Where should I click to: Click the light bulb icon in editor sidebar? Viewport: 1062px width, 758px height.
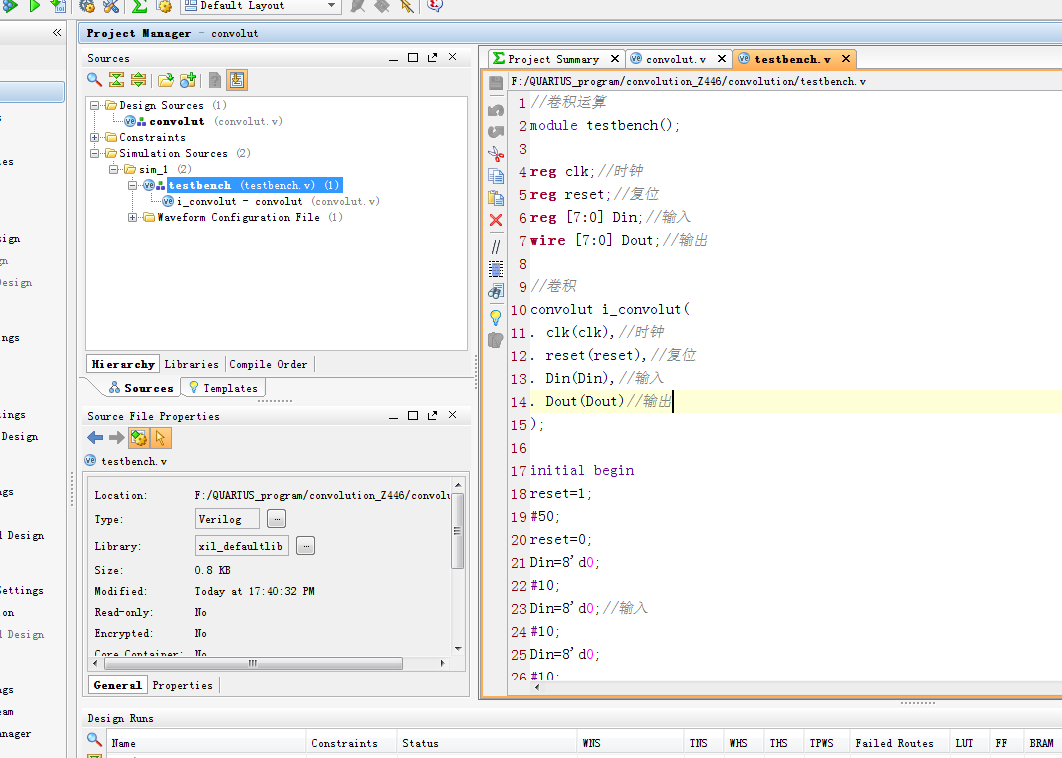pyautogui.click(x=496, y=317)
